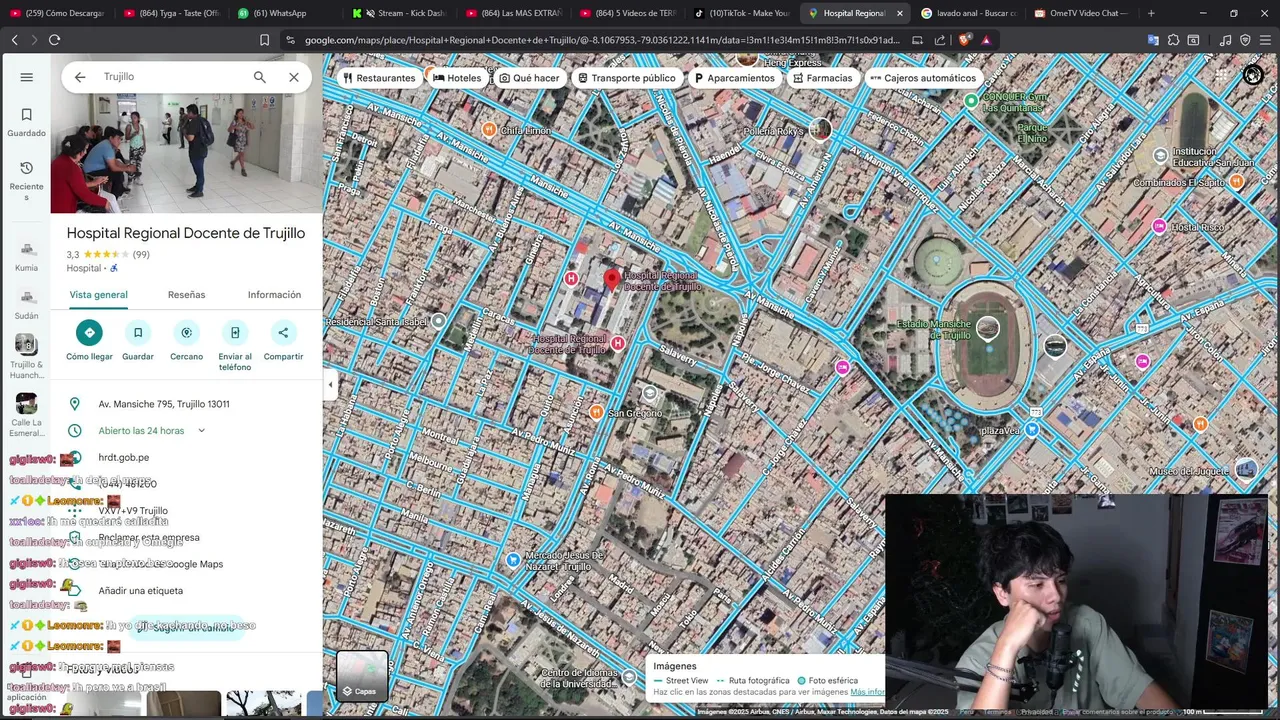Open the recent Trujillo & Huanchaco entry in the sidebar
This screenshot has height=720, width=1280.
tap(26, 357)
